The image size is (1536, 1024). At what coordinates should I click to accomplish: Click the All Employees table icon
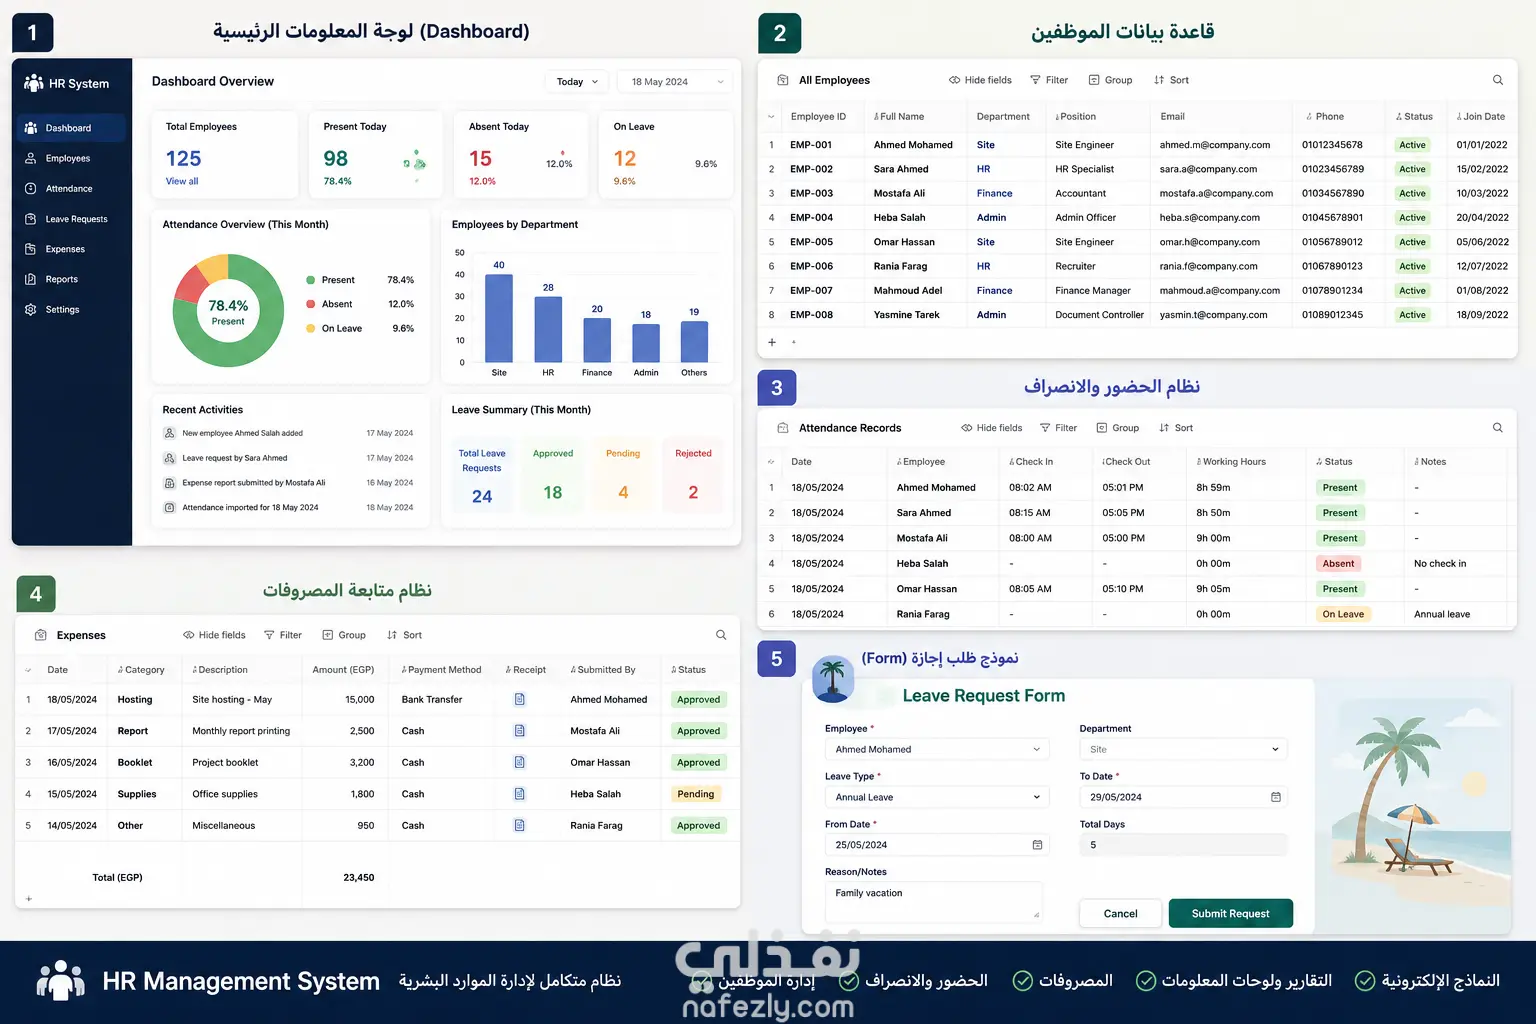783,80
